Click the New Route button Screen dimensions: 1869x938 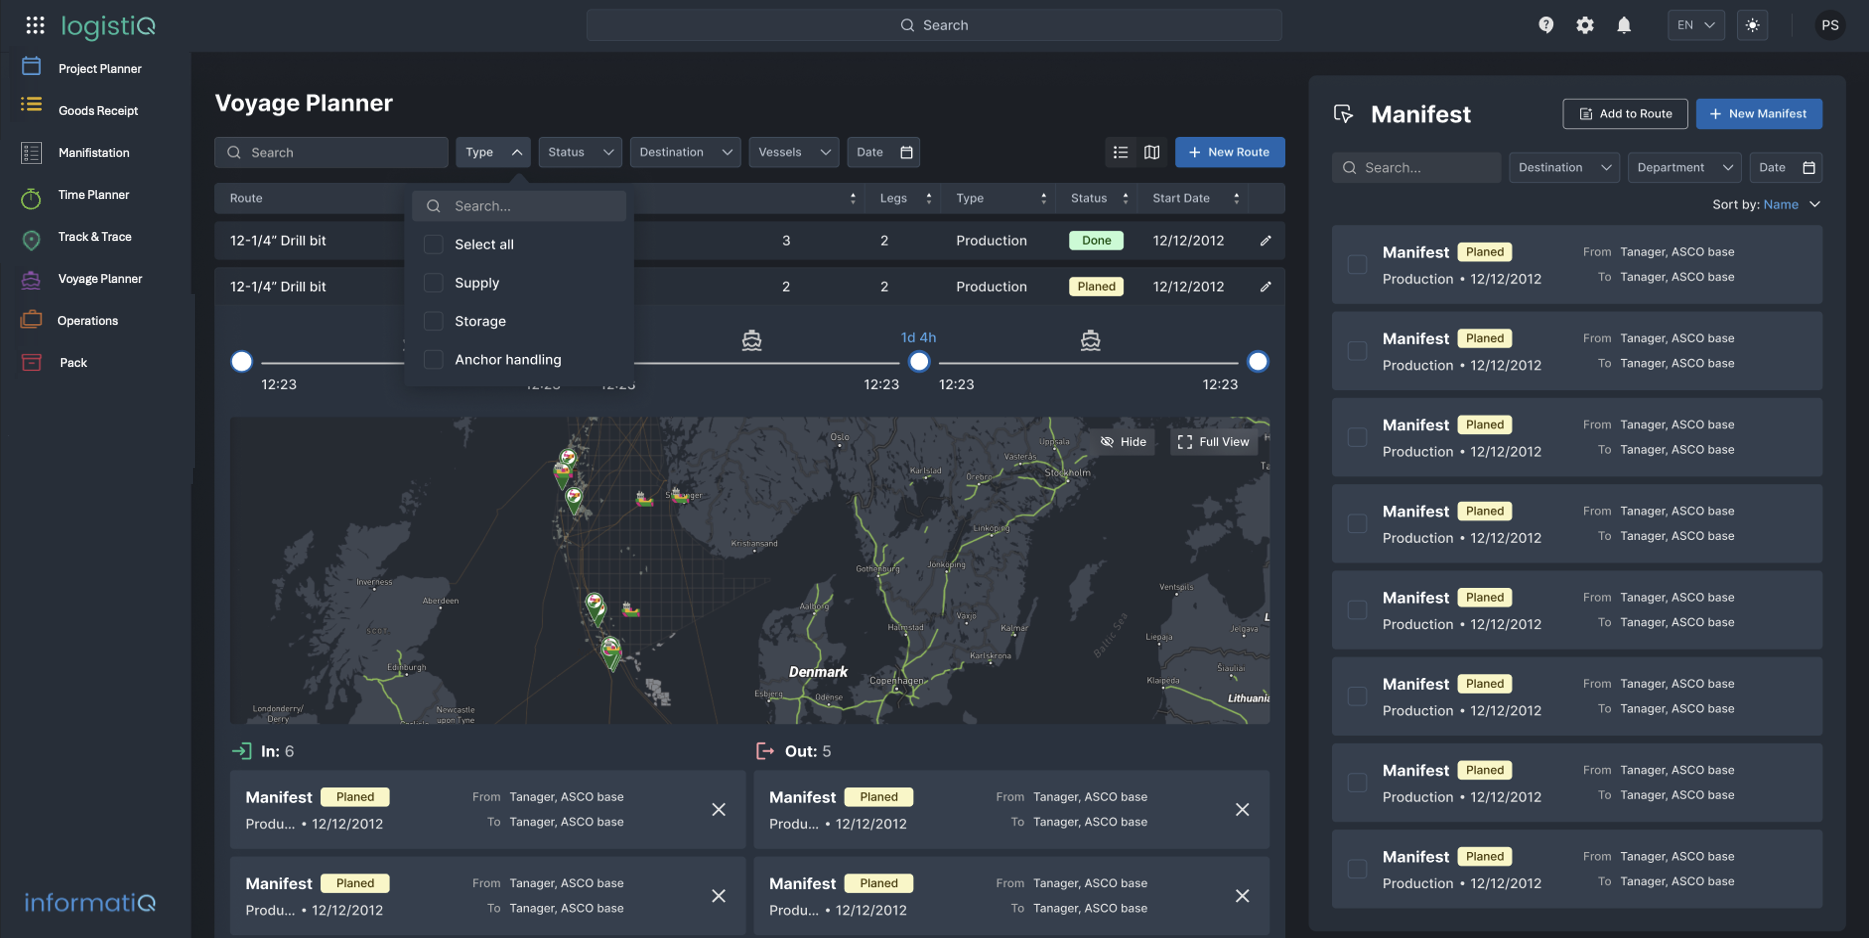(x=1229, y=152)
